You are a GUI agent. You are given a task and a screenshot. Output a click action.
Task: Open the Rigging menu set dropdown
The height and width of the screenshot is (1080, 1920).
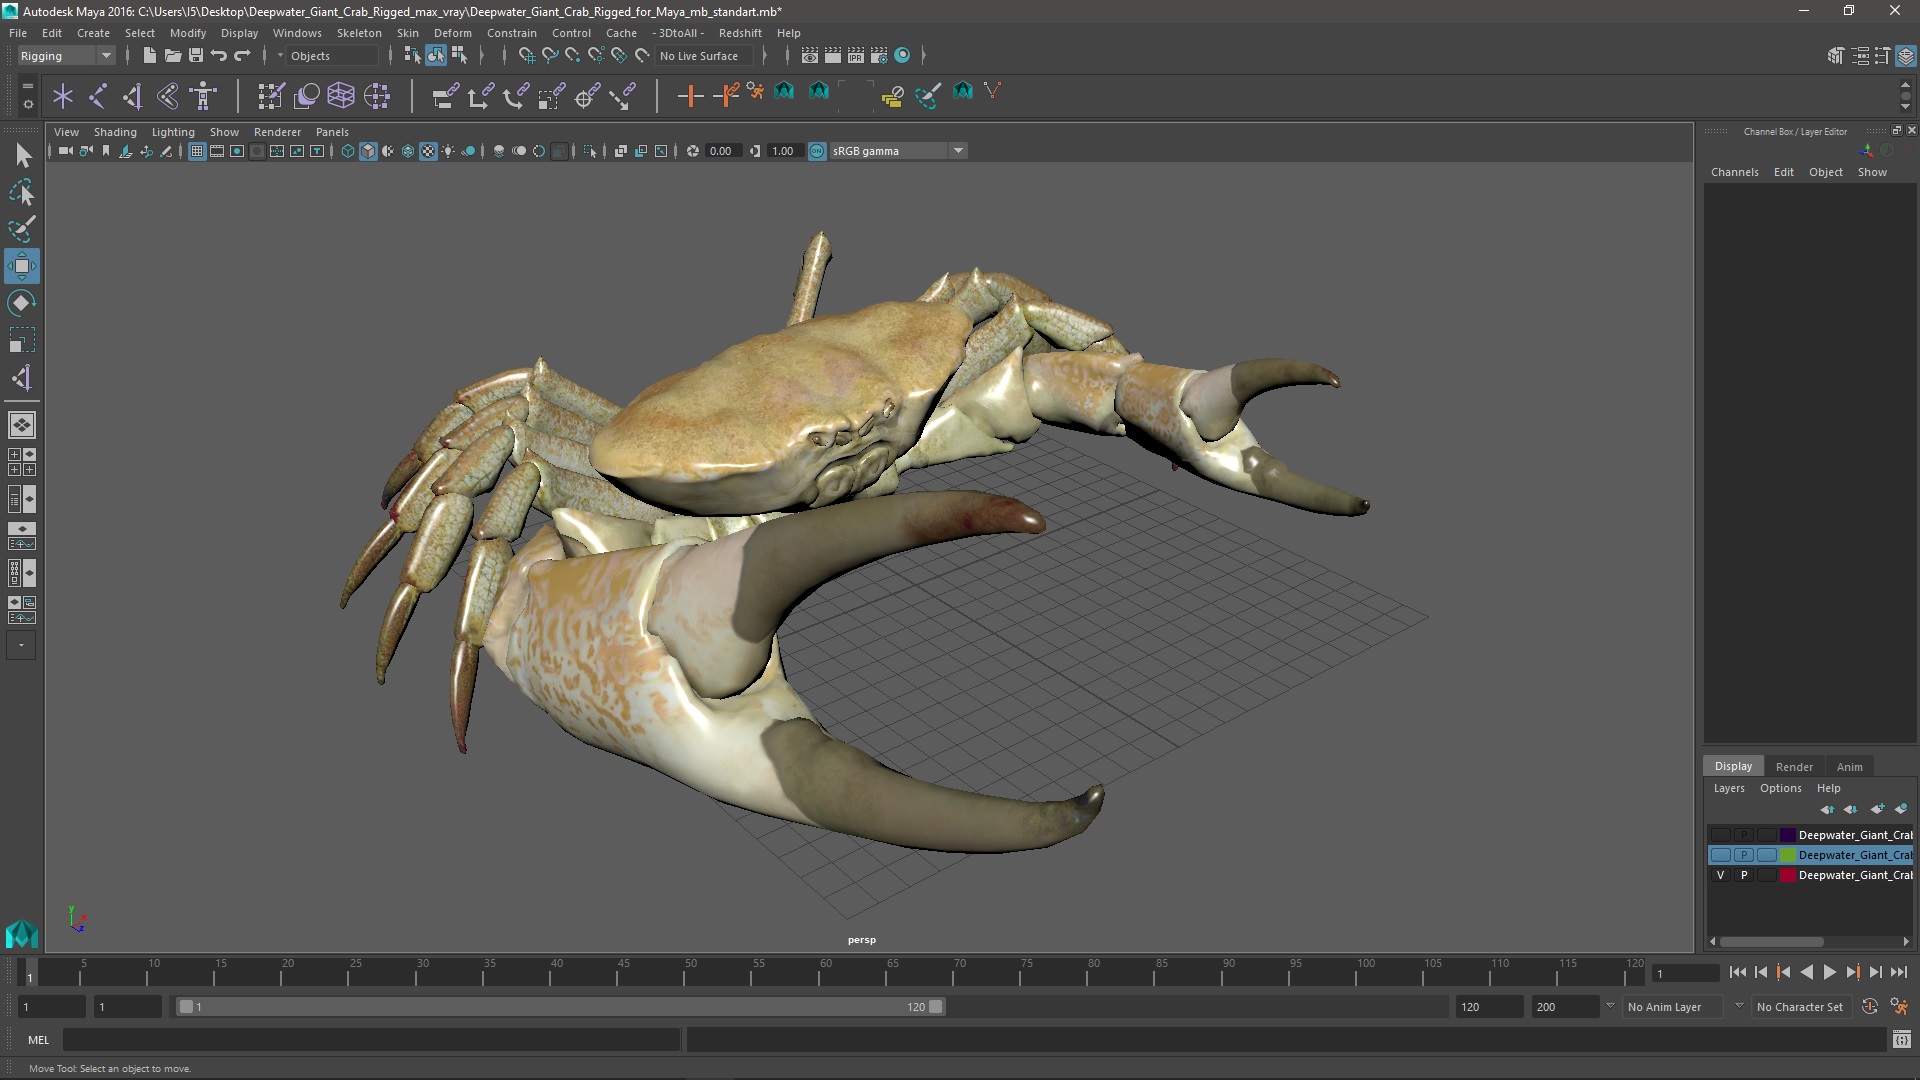click(x=66, y=56)
